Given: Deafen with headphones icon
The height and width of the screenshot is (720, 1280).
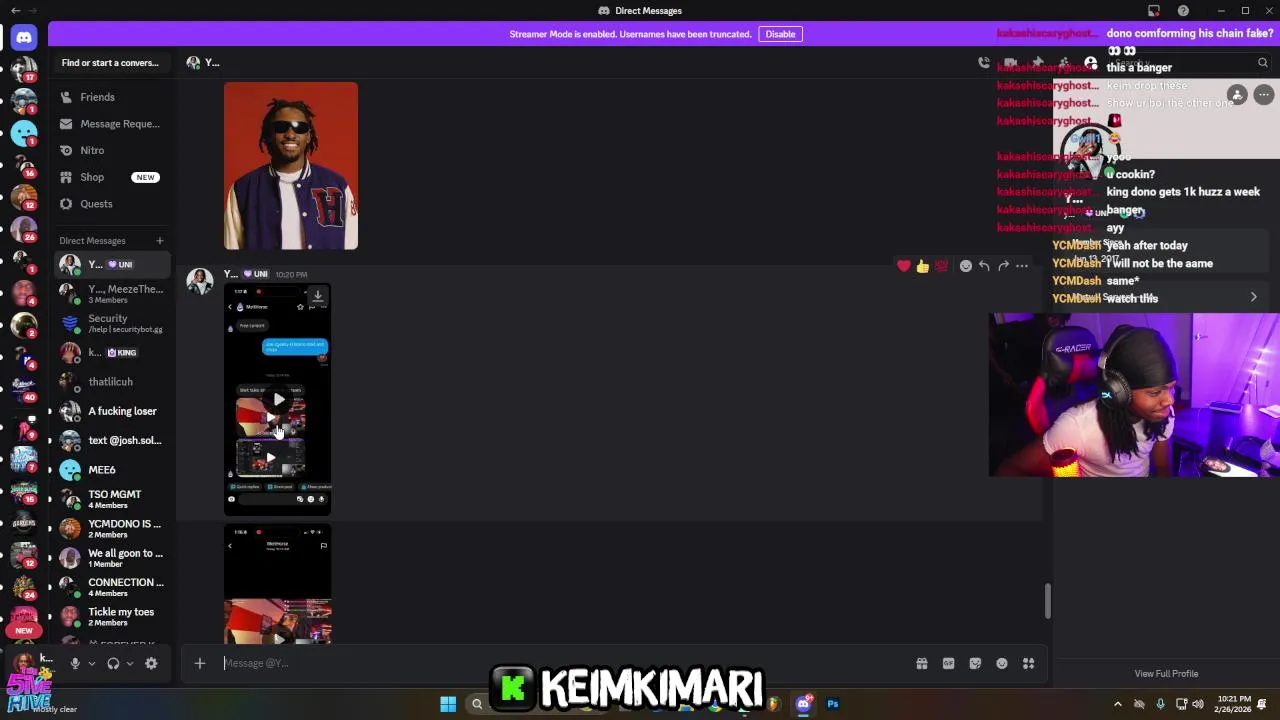Looking at the screenshot, I should tap(113, 663).
